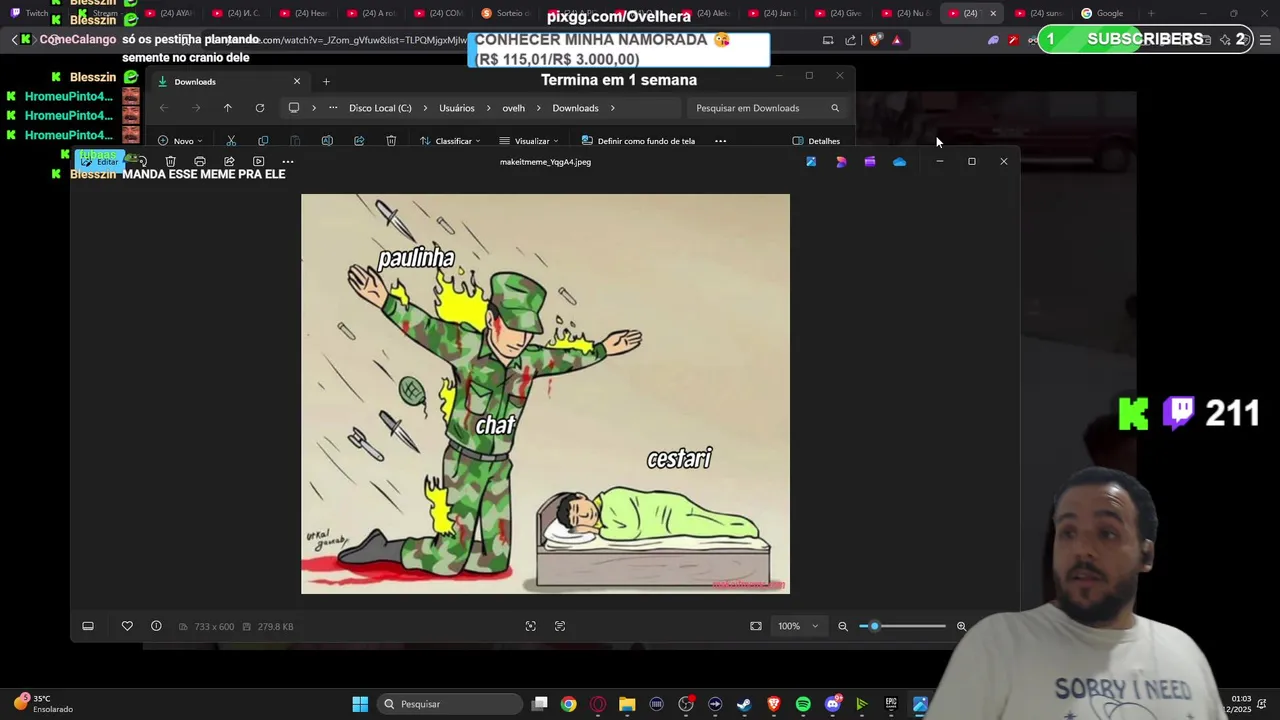Click the makeitmeme_YqgA4.jpeg file name title
Screen dimensions: 1280x720
[545, 162]
